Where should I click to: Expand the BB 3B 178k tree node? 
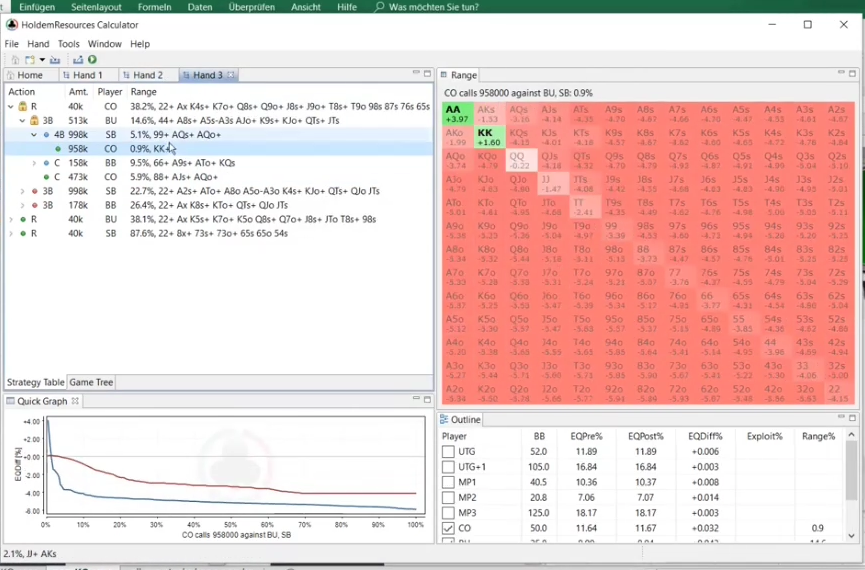(23, 205)
